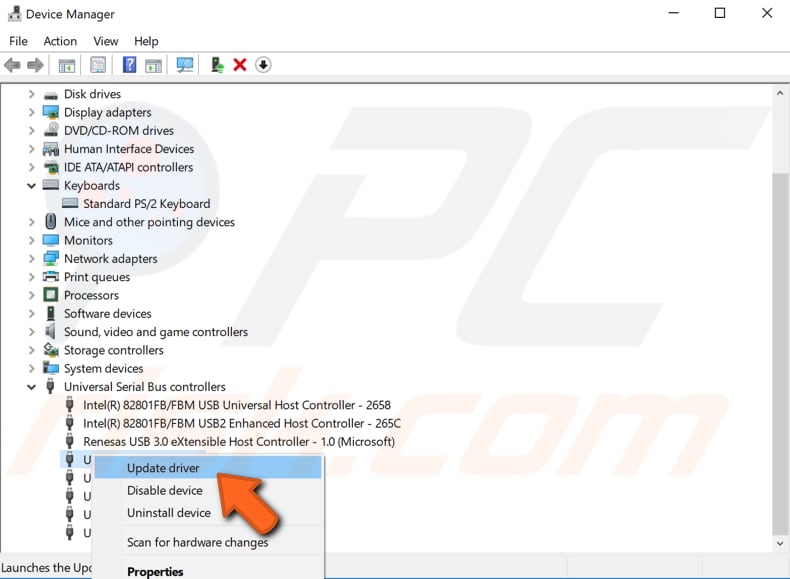Expand the Display adapters node
790x579 pixels.
pos(31,112)
